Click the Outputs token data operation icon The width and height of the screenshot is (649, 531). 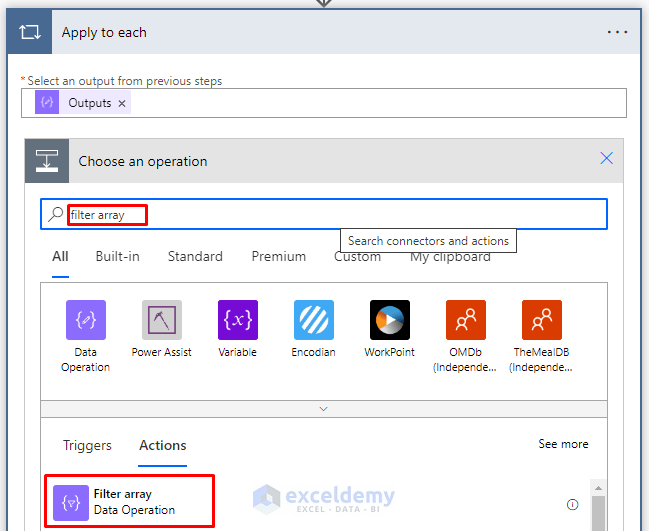(47, 103)
